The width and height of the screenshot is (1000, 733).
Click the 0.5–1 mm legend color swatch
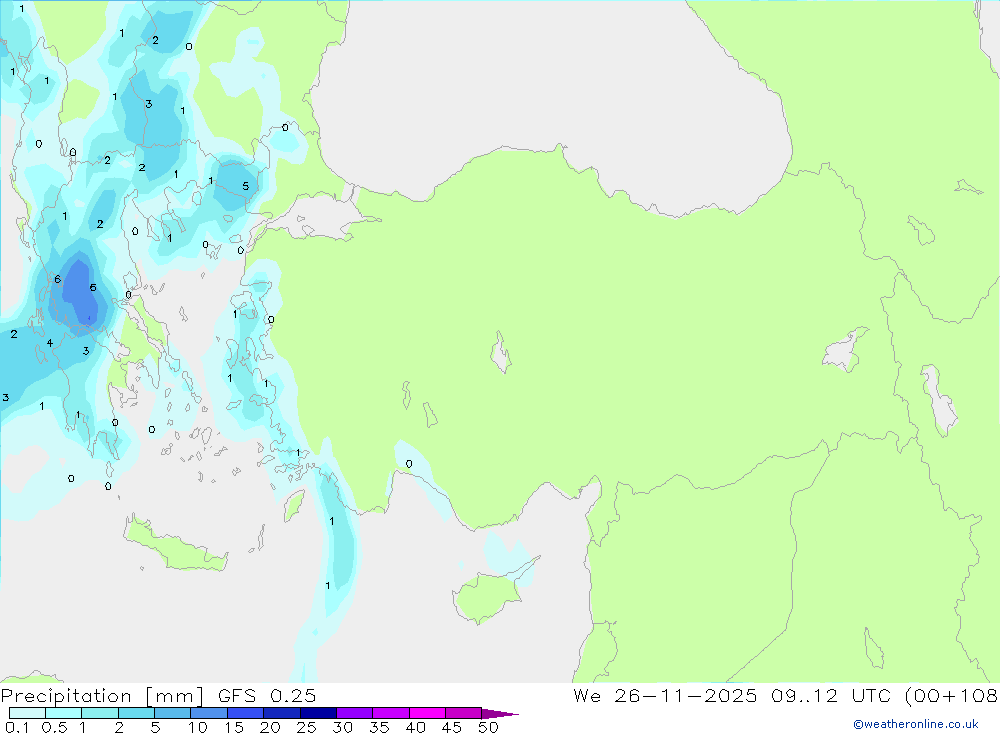64,713
